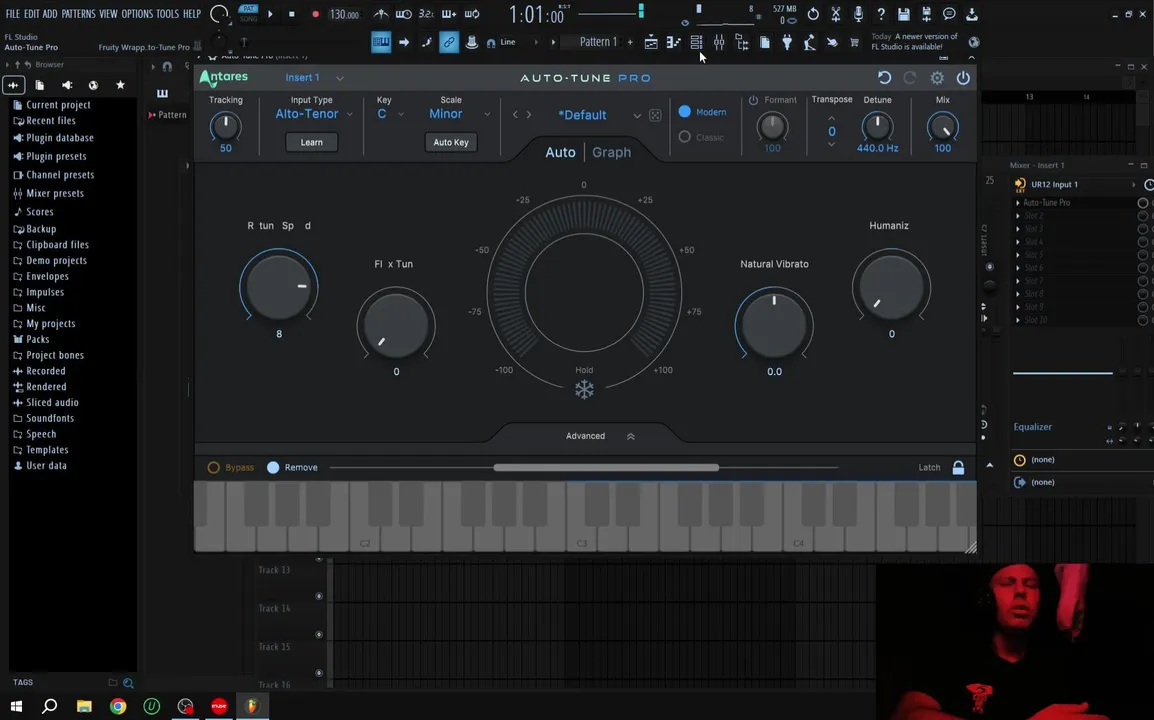Click the help question mark icon

[x=881, y=14]
